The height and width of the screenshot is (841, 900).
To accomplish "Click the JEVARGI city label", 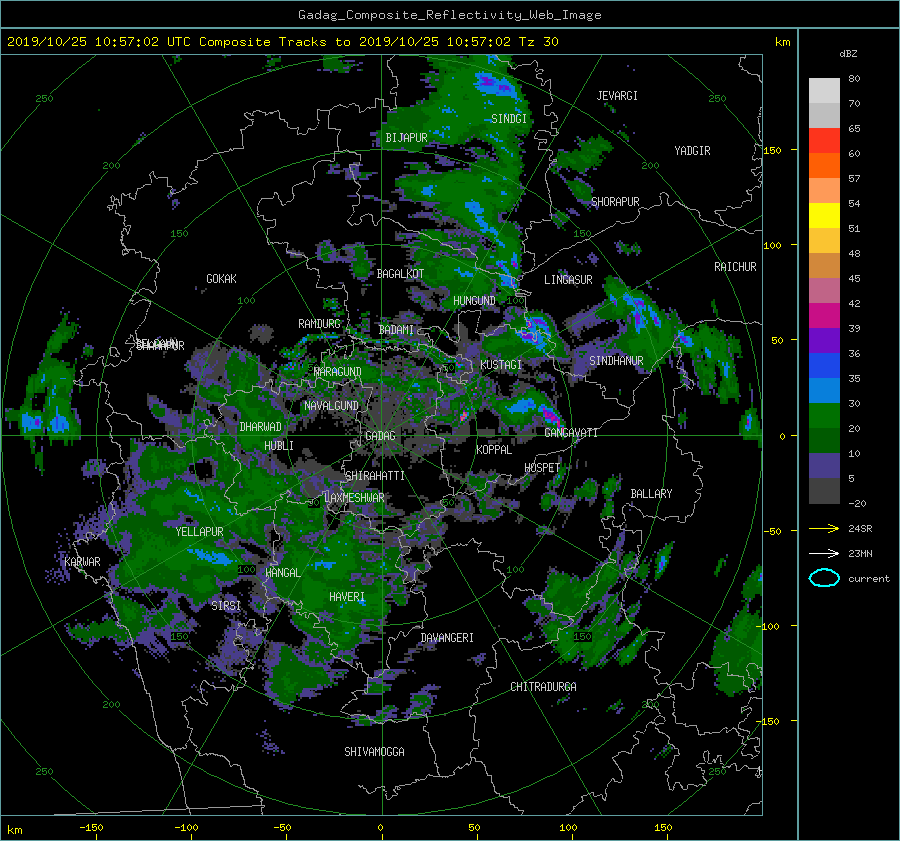I will click(617, 96).
